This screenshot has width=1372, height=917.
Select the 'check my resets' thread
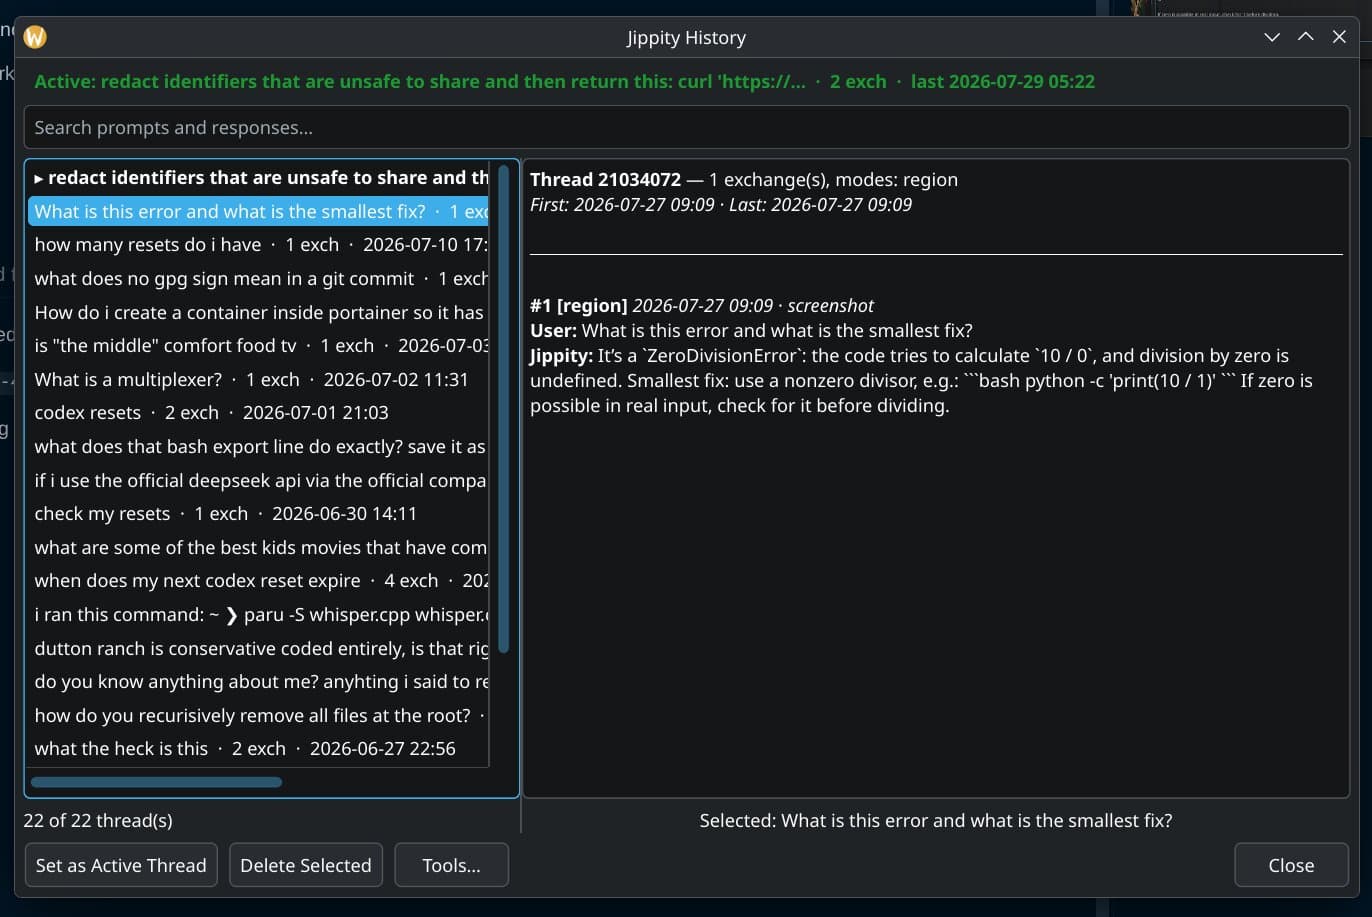258,513
